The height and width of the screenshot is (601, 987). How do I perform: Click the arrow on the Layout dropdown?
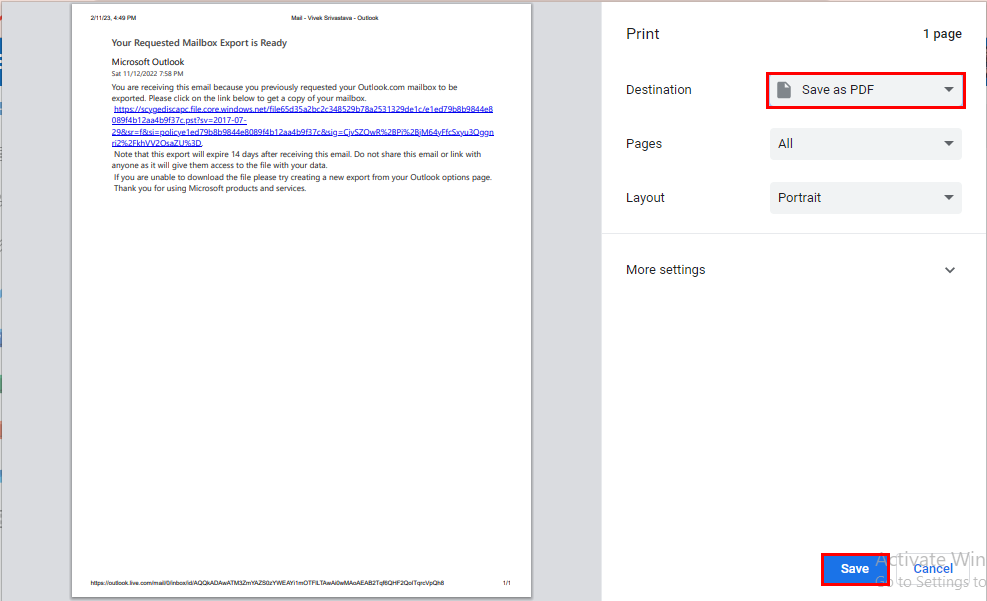pos(948,198)
